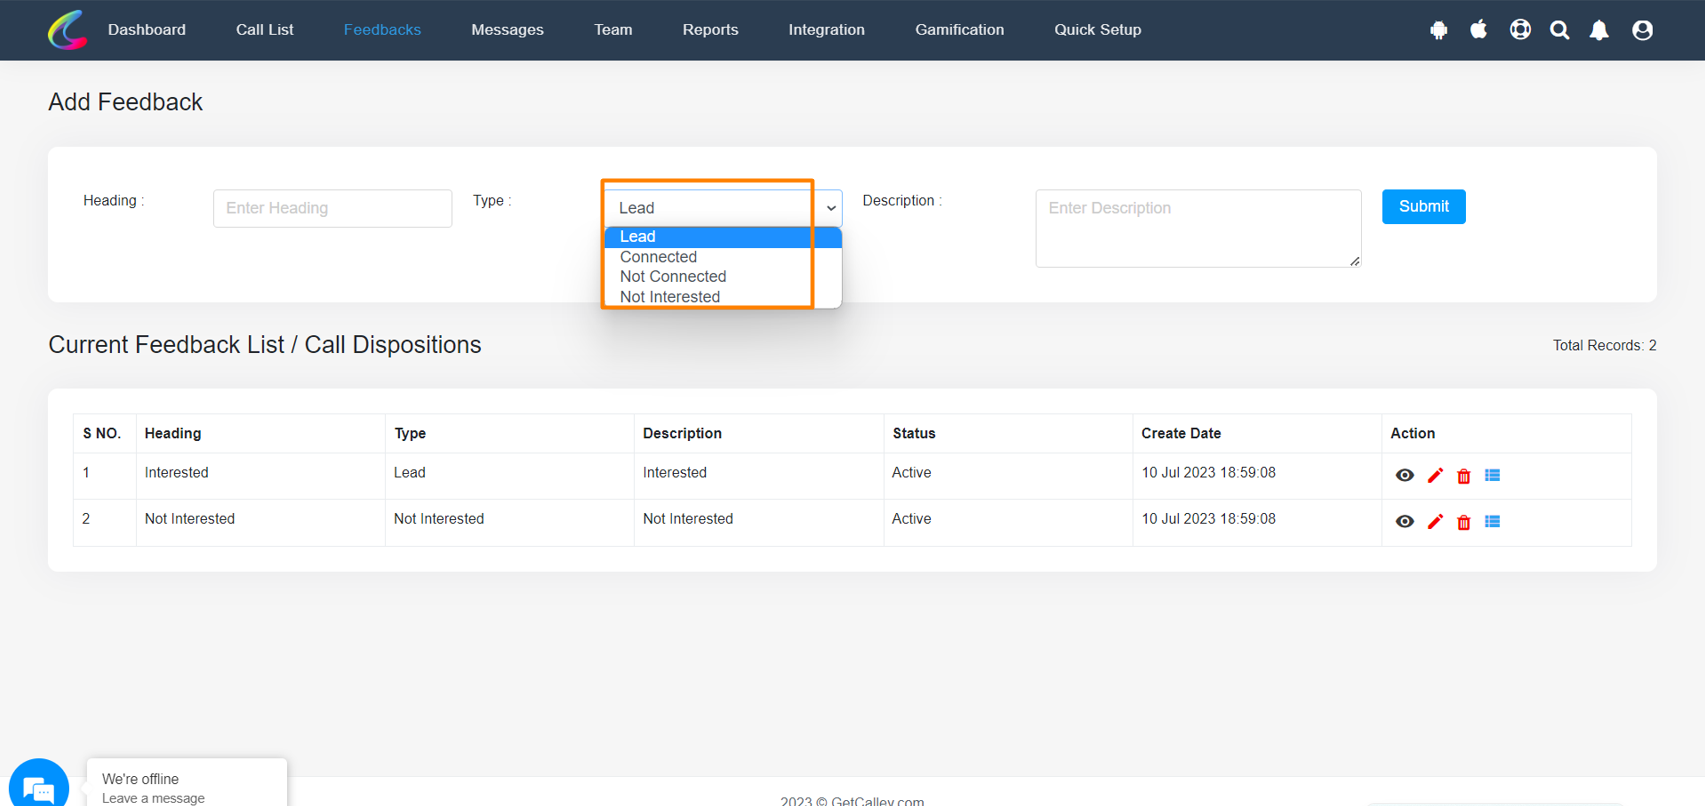Open the Reports menu

click(x=710, y=30)
